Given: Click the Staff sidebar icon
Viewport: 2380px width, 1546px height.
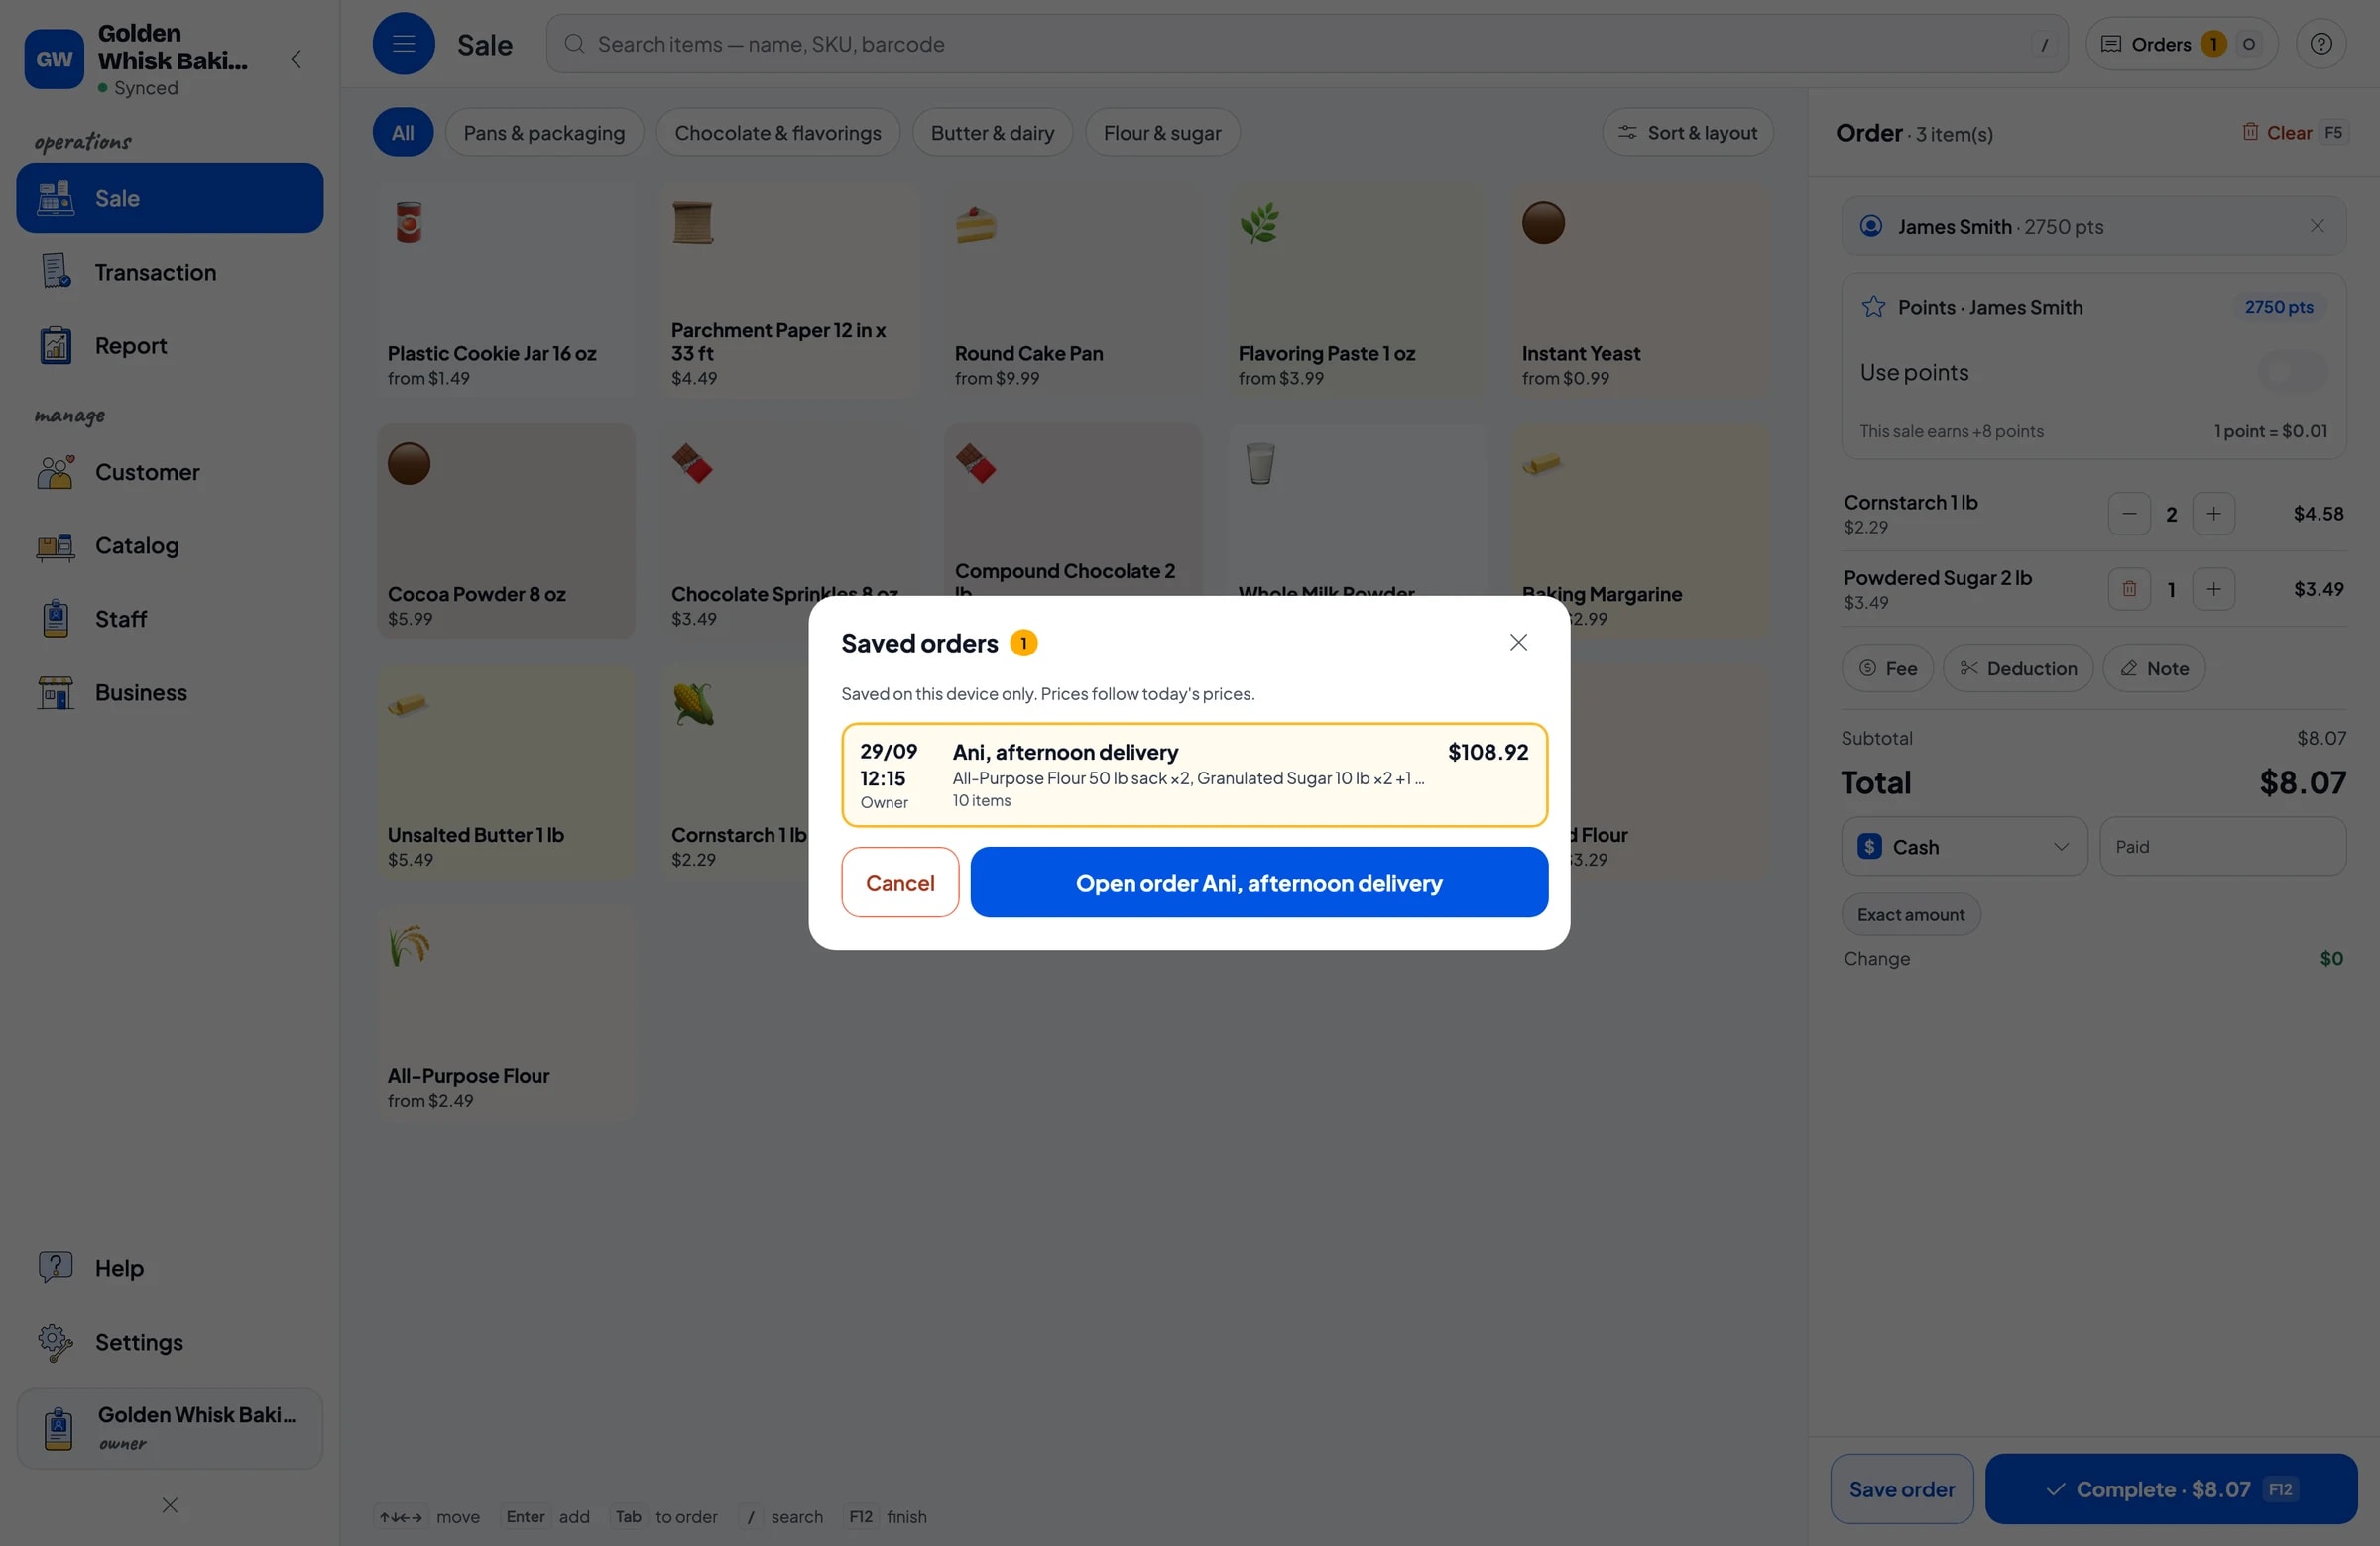Looking at the screenshot, I should pos(56,619).
